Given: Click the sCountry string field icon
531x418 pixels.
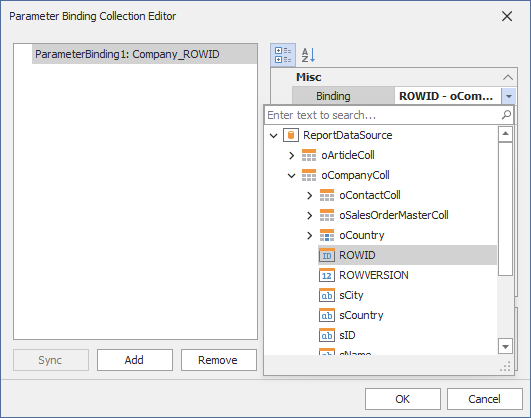Looking at the screenshot, I should pyautogui.click(x=327, y=315).
